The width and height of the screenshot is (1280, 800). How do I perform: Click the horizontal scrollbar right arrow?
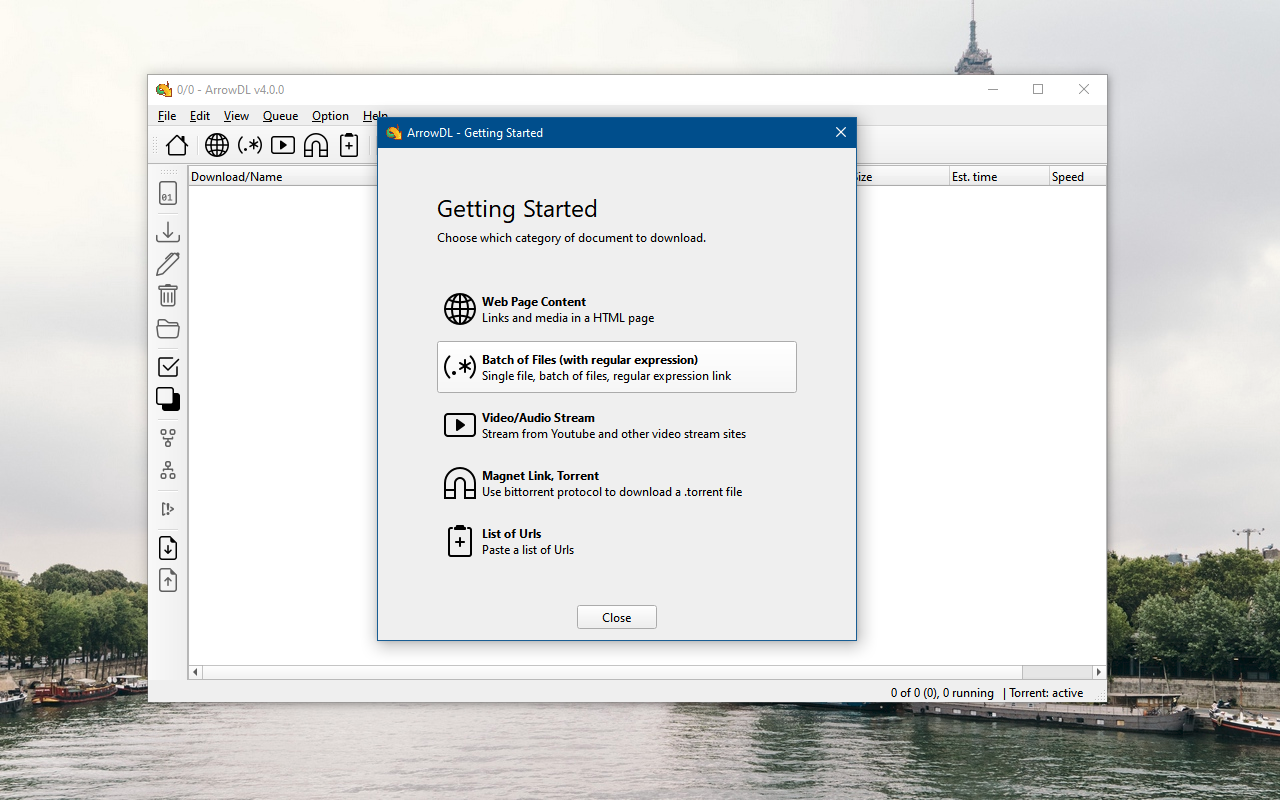[x=1099, y=672]
